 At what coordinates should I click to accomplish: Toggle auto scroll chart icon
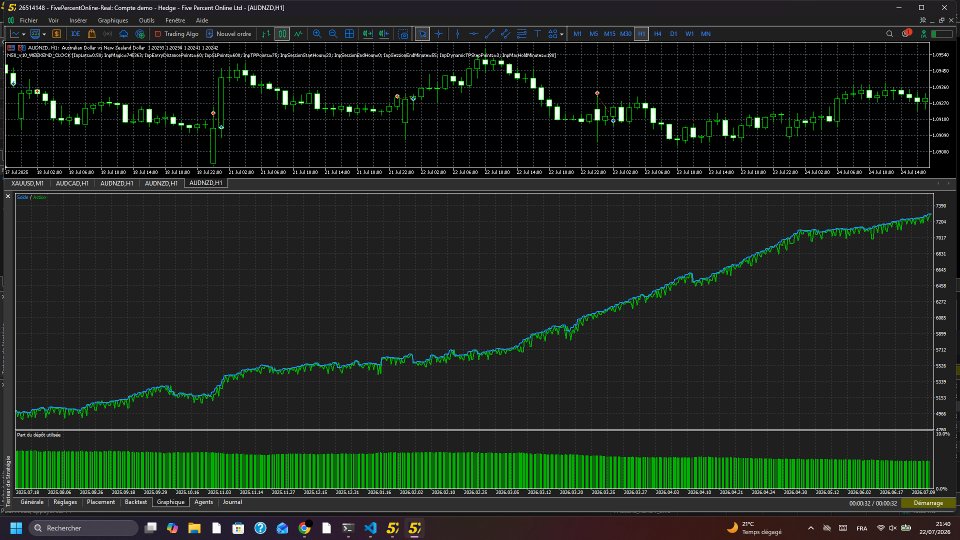pos(367,34)
